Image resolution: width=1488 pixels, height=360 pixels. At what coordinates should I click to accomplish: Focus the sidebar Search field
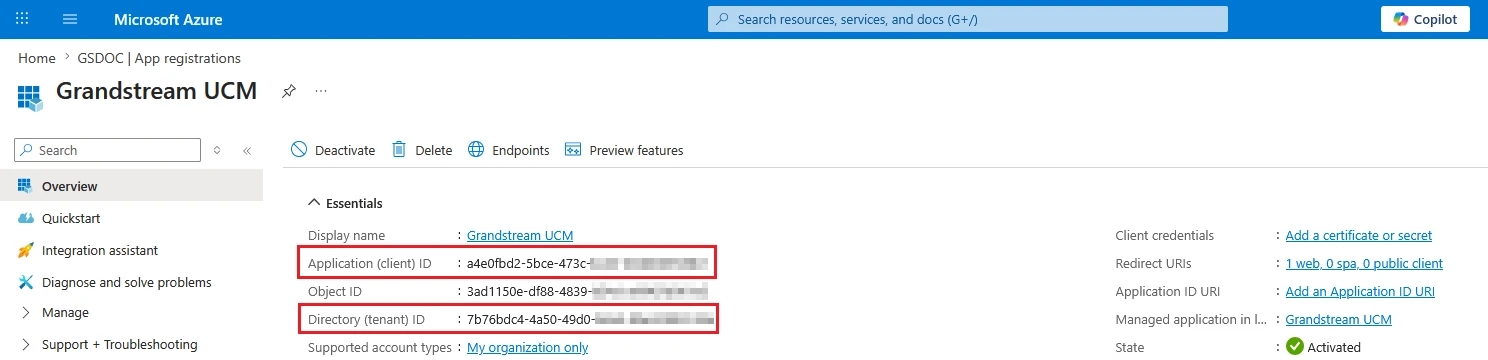click(x=108, y=150)
